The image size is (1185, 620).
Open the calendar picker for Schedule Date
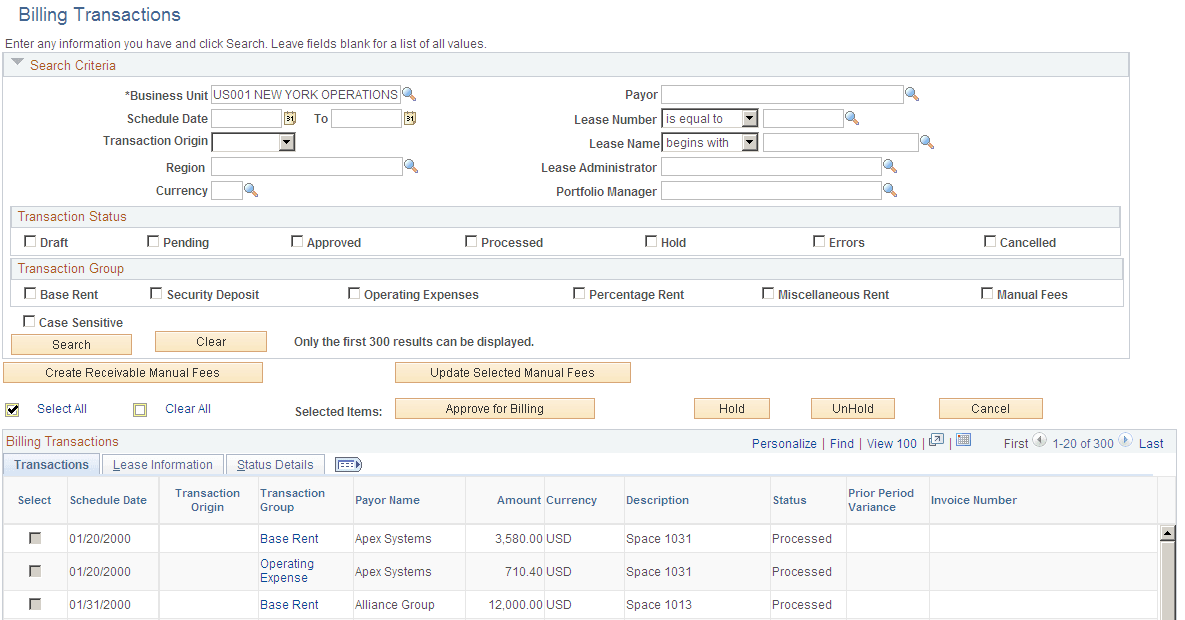click(290, 118)
